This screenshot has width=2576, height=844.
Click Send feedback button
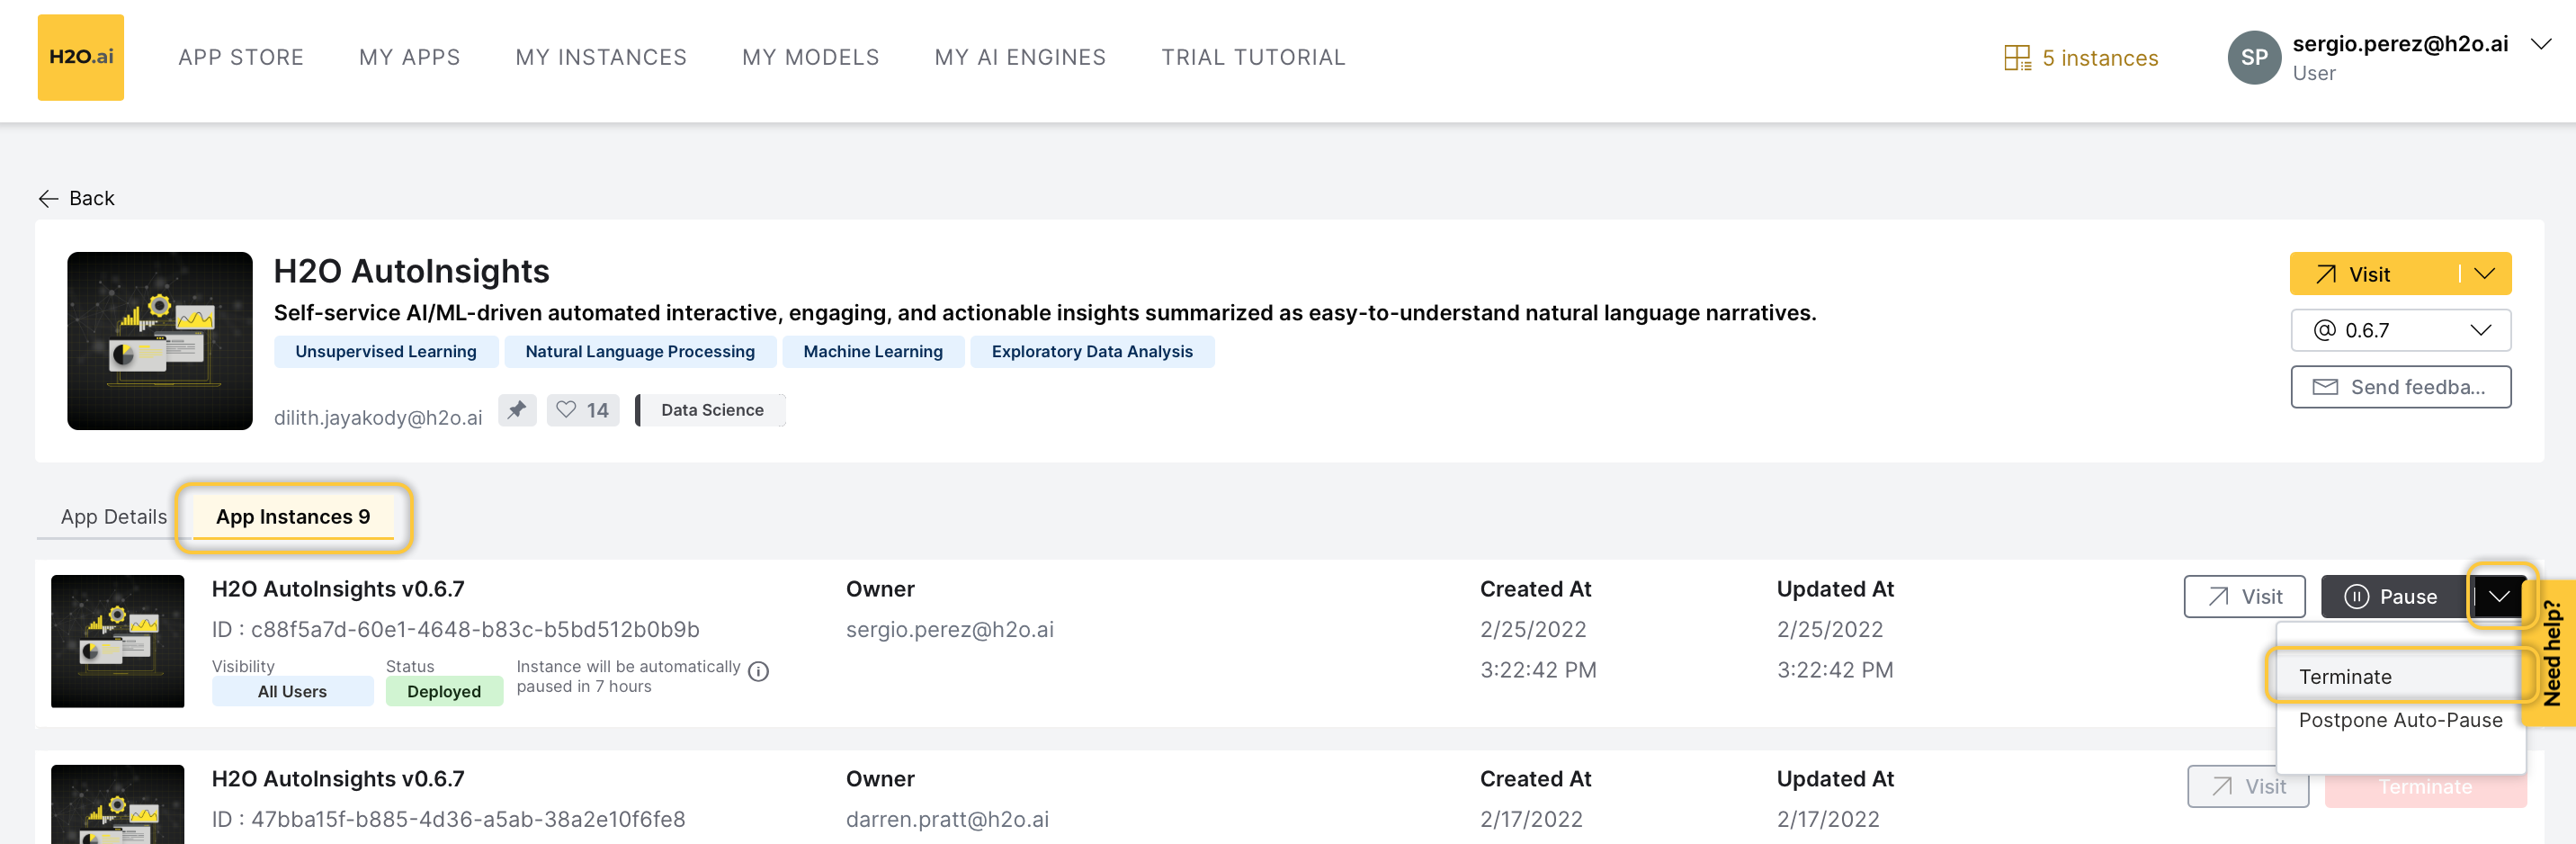[x=2400, y=386]
